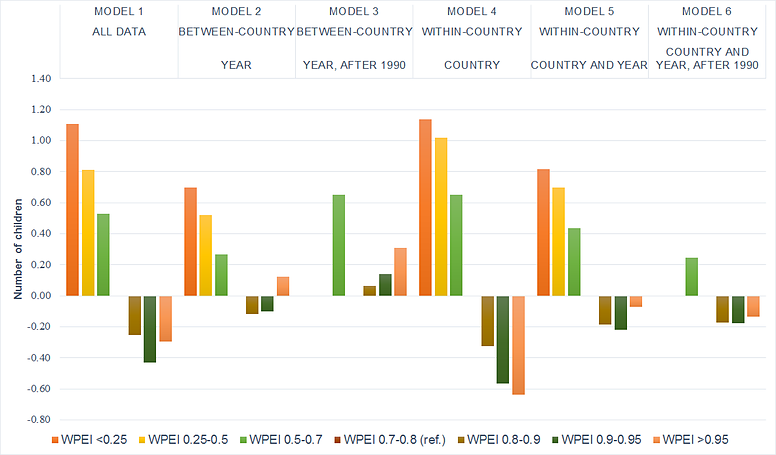776x455 pixels.
Task: Click the 'Number of children' axis title
Action: (18, 249)
